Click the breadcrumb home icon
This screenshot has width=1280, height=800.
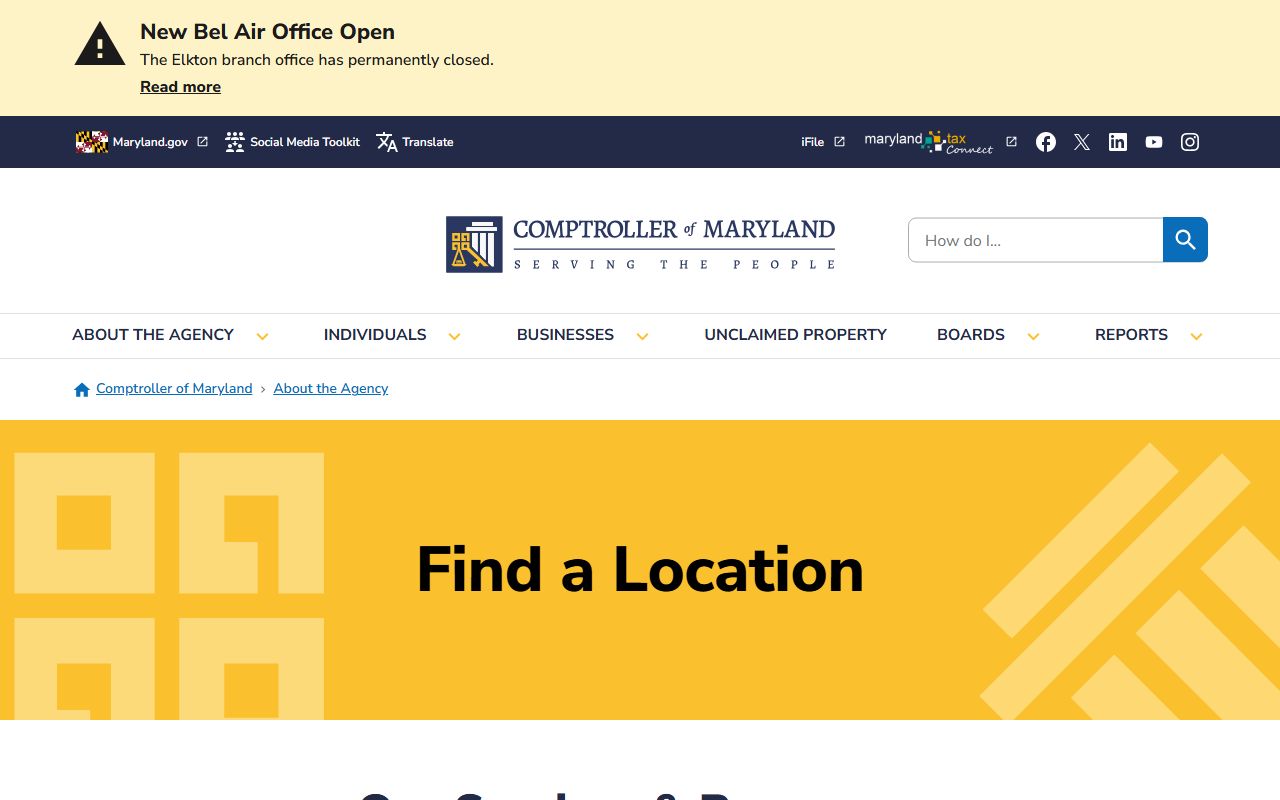[x=82, y=389]
